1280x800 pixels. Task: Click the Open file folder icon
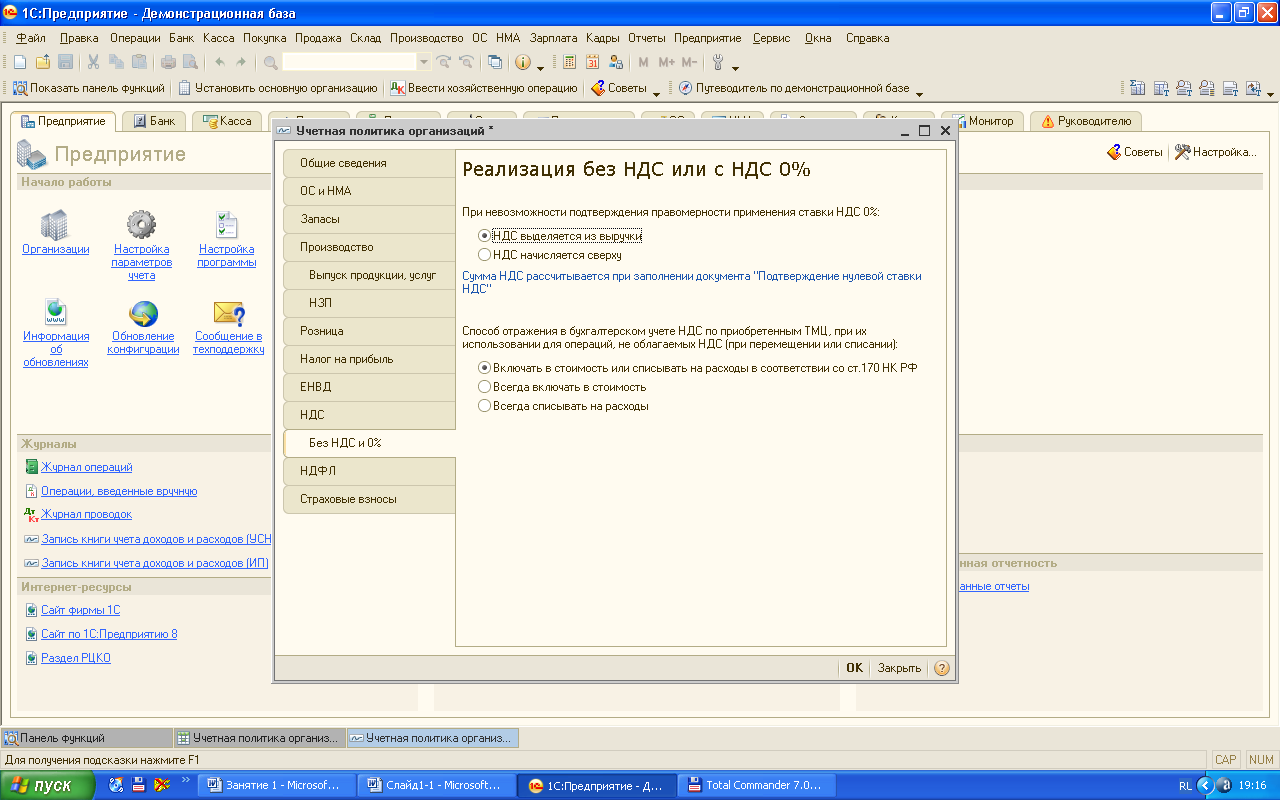[42, 62]
